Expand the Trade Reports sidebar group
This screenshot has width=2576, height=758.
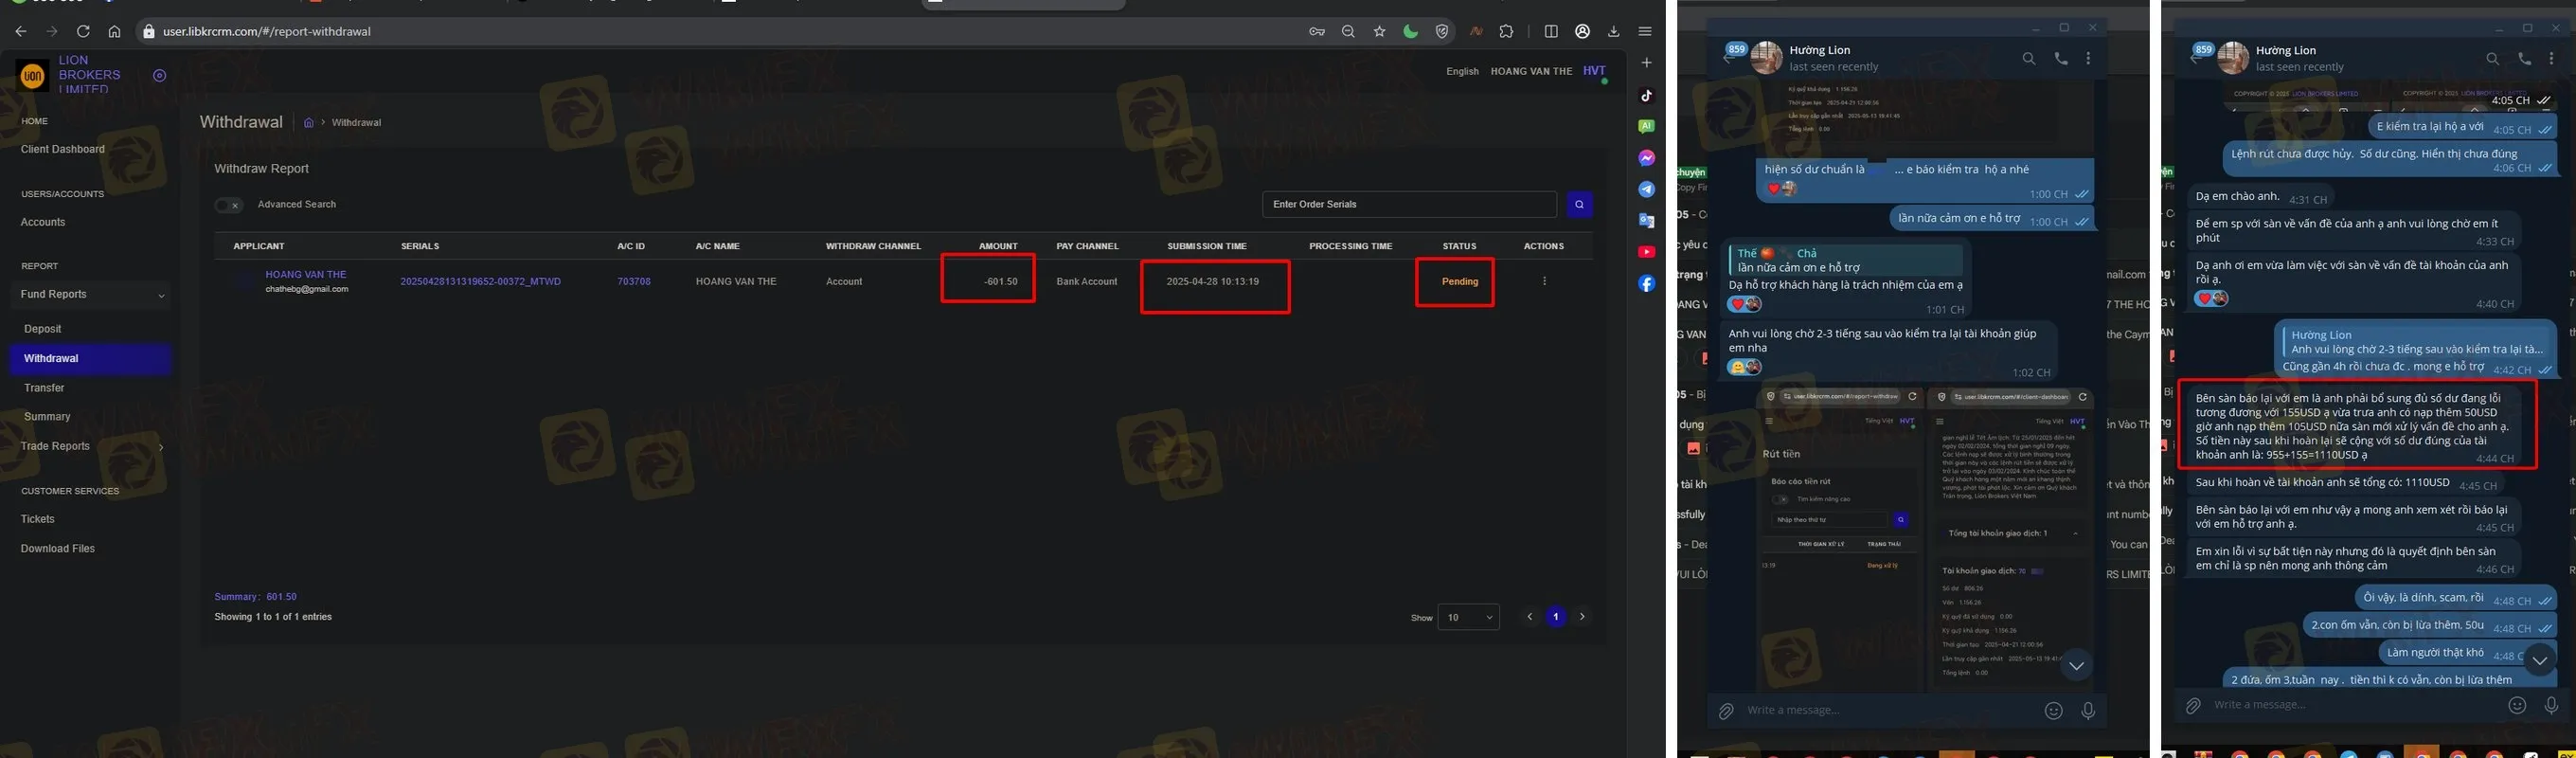(92, 447)
